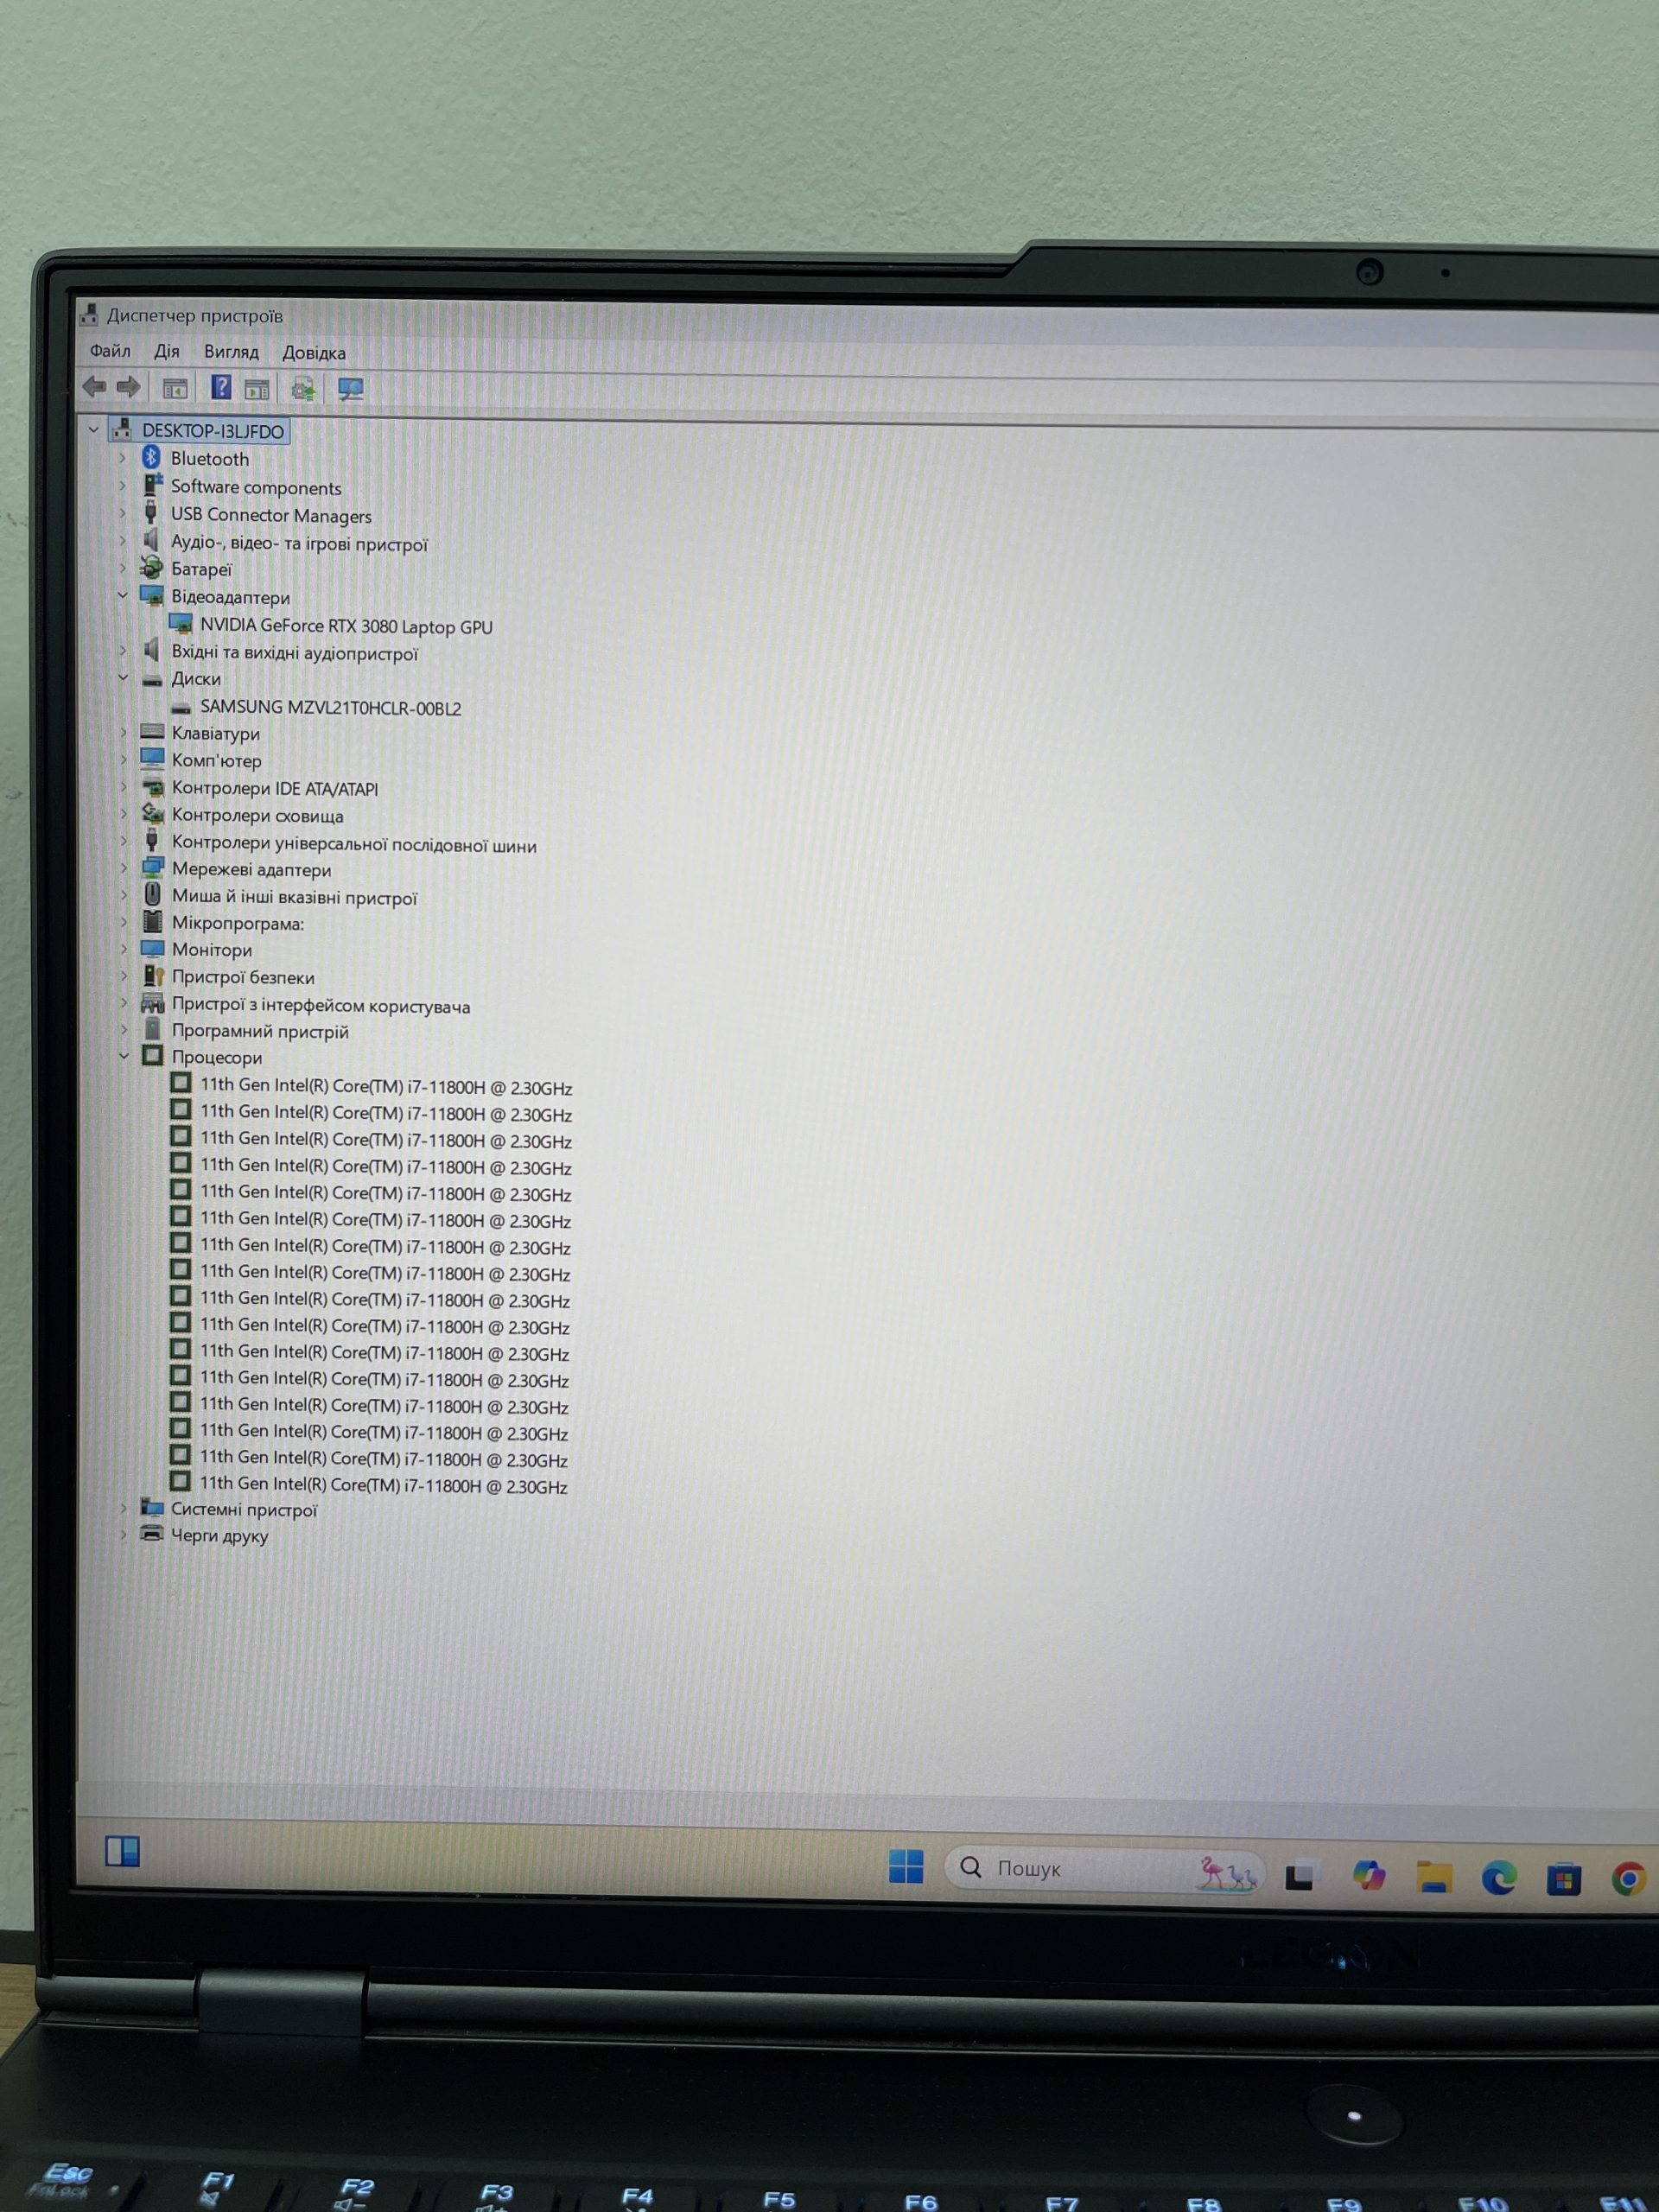This screenshot has height=2212, width=1659.
Task: Click the gear with green arrow driver icon
Action: click(303, 389)
